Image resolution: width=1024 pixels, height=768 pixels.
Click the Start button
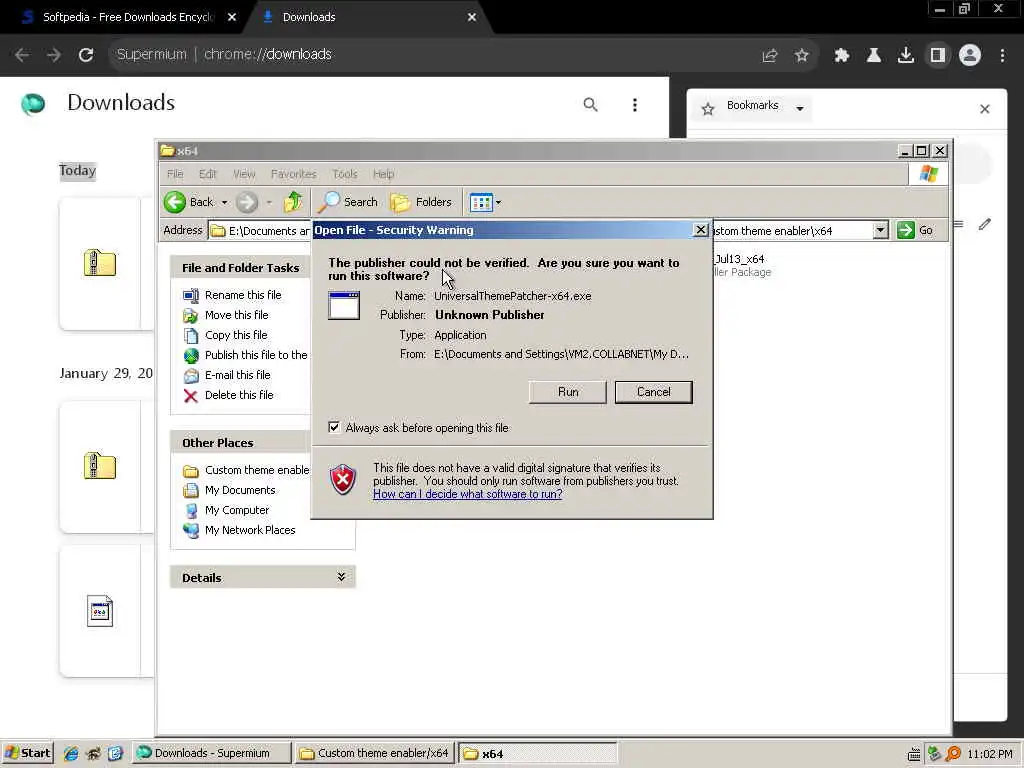[x=27, y=753]
